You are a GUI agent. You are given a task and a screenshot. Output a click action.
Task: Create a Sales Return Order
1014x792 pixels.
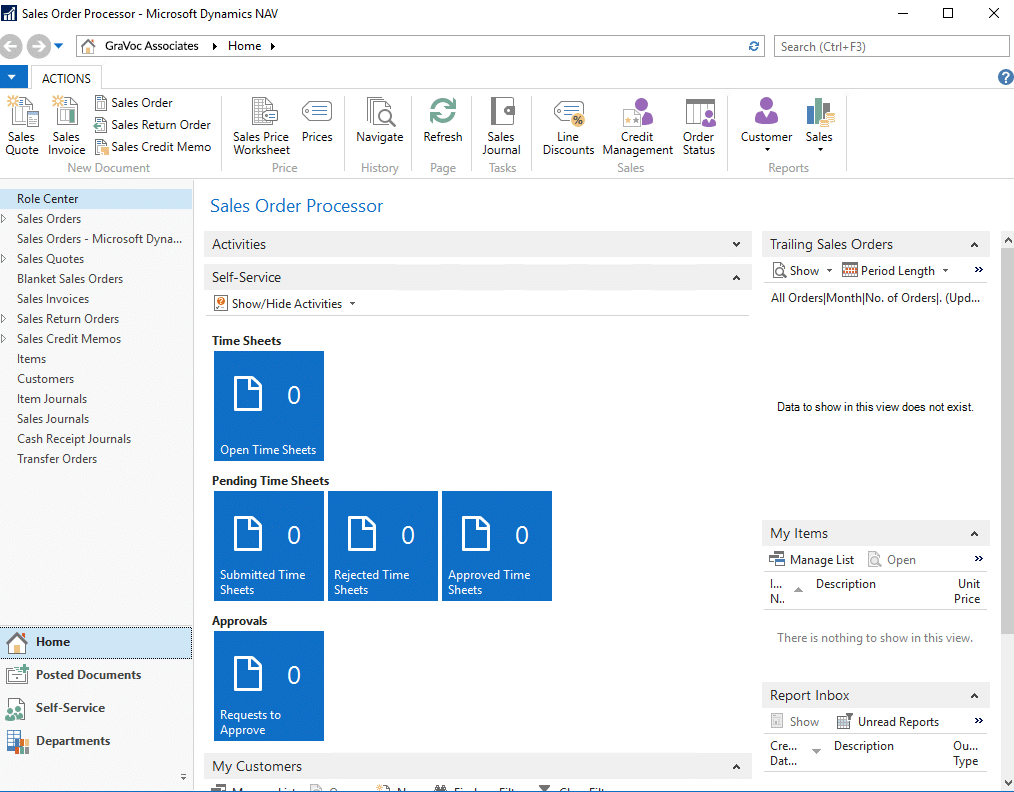(x=153, y=125)
